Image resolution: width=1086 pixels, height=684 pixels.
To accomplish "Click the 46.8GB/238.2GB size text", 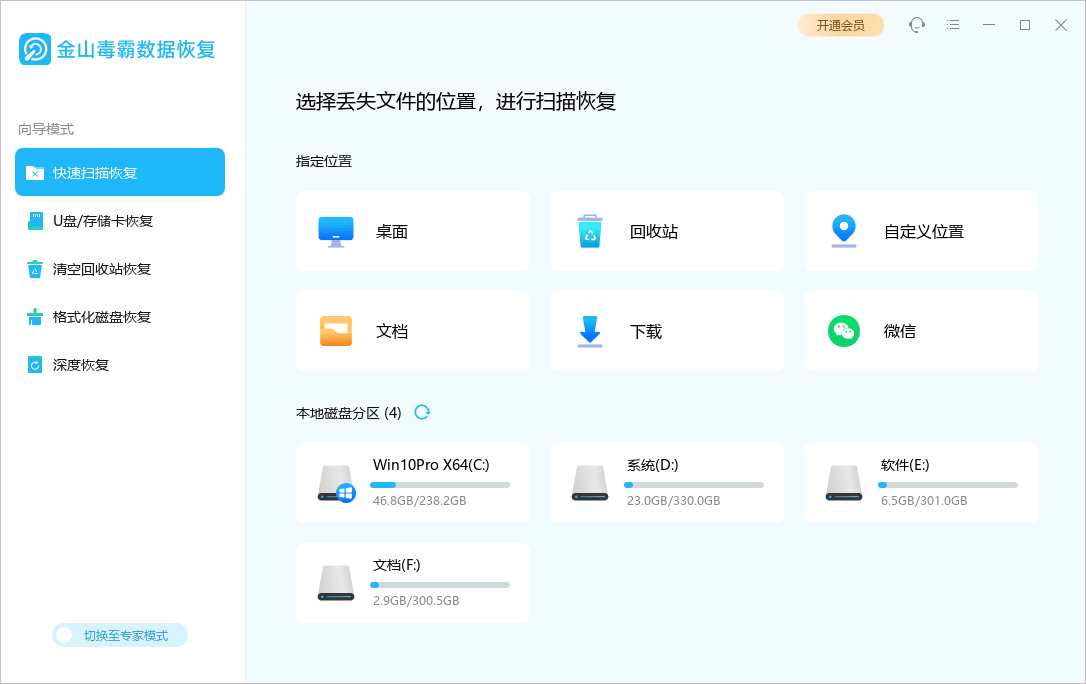I will pos(419,501).
